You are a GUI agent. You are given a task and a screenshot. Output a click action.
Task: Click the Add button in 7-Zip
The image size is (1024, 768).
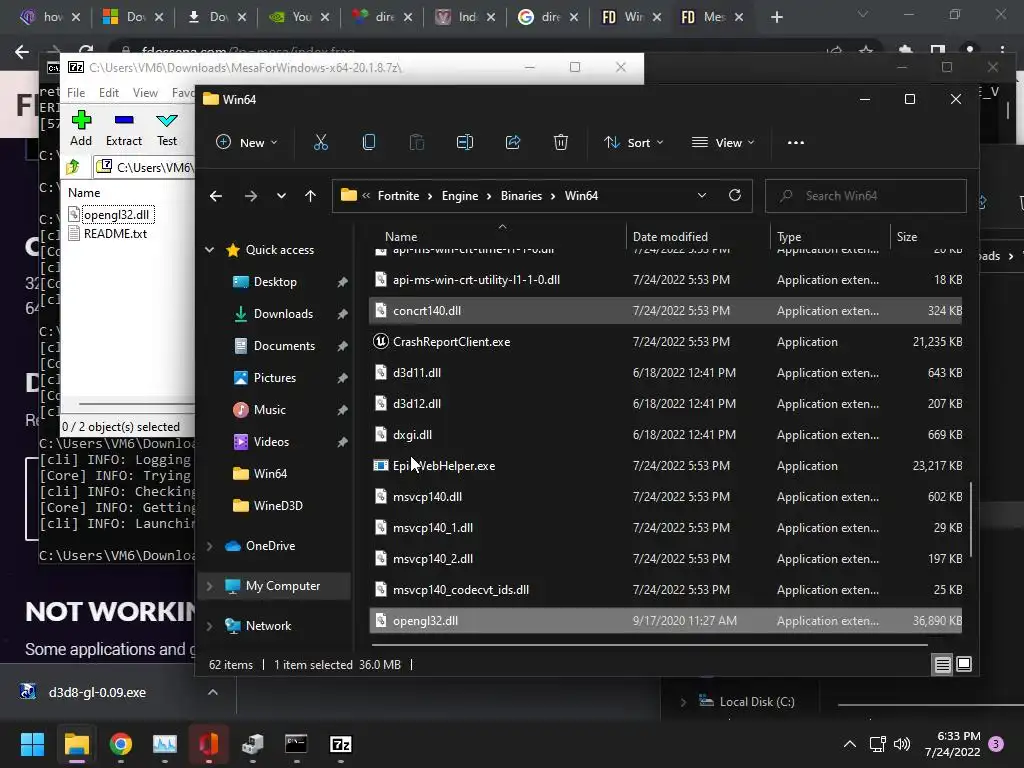(81, 129)
